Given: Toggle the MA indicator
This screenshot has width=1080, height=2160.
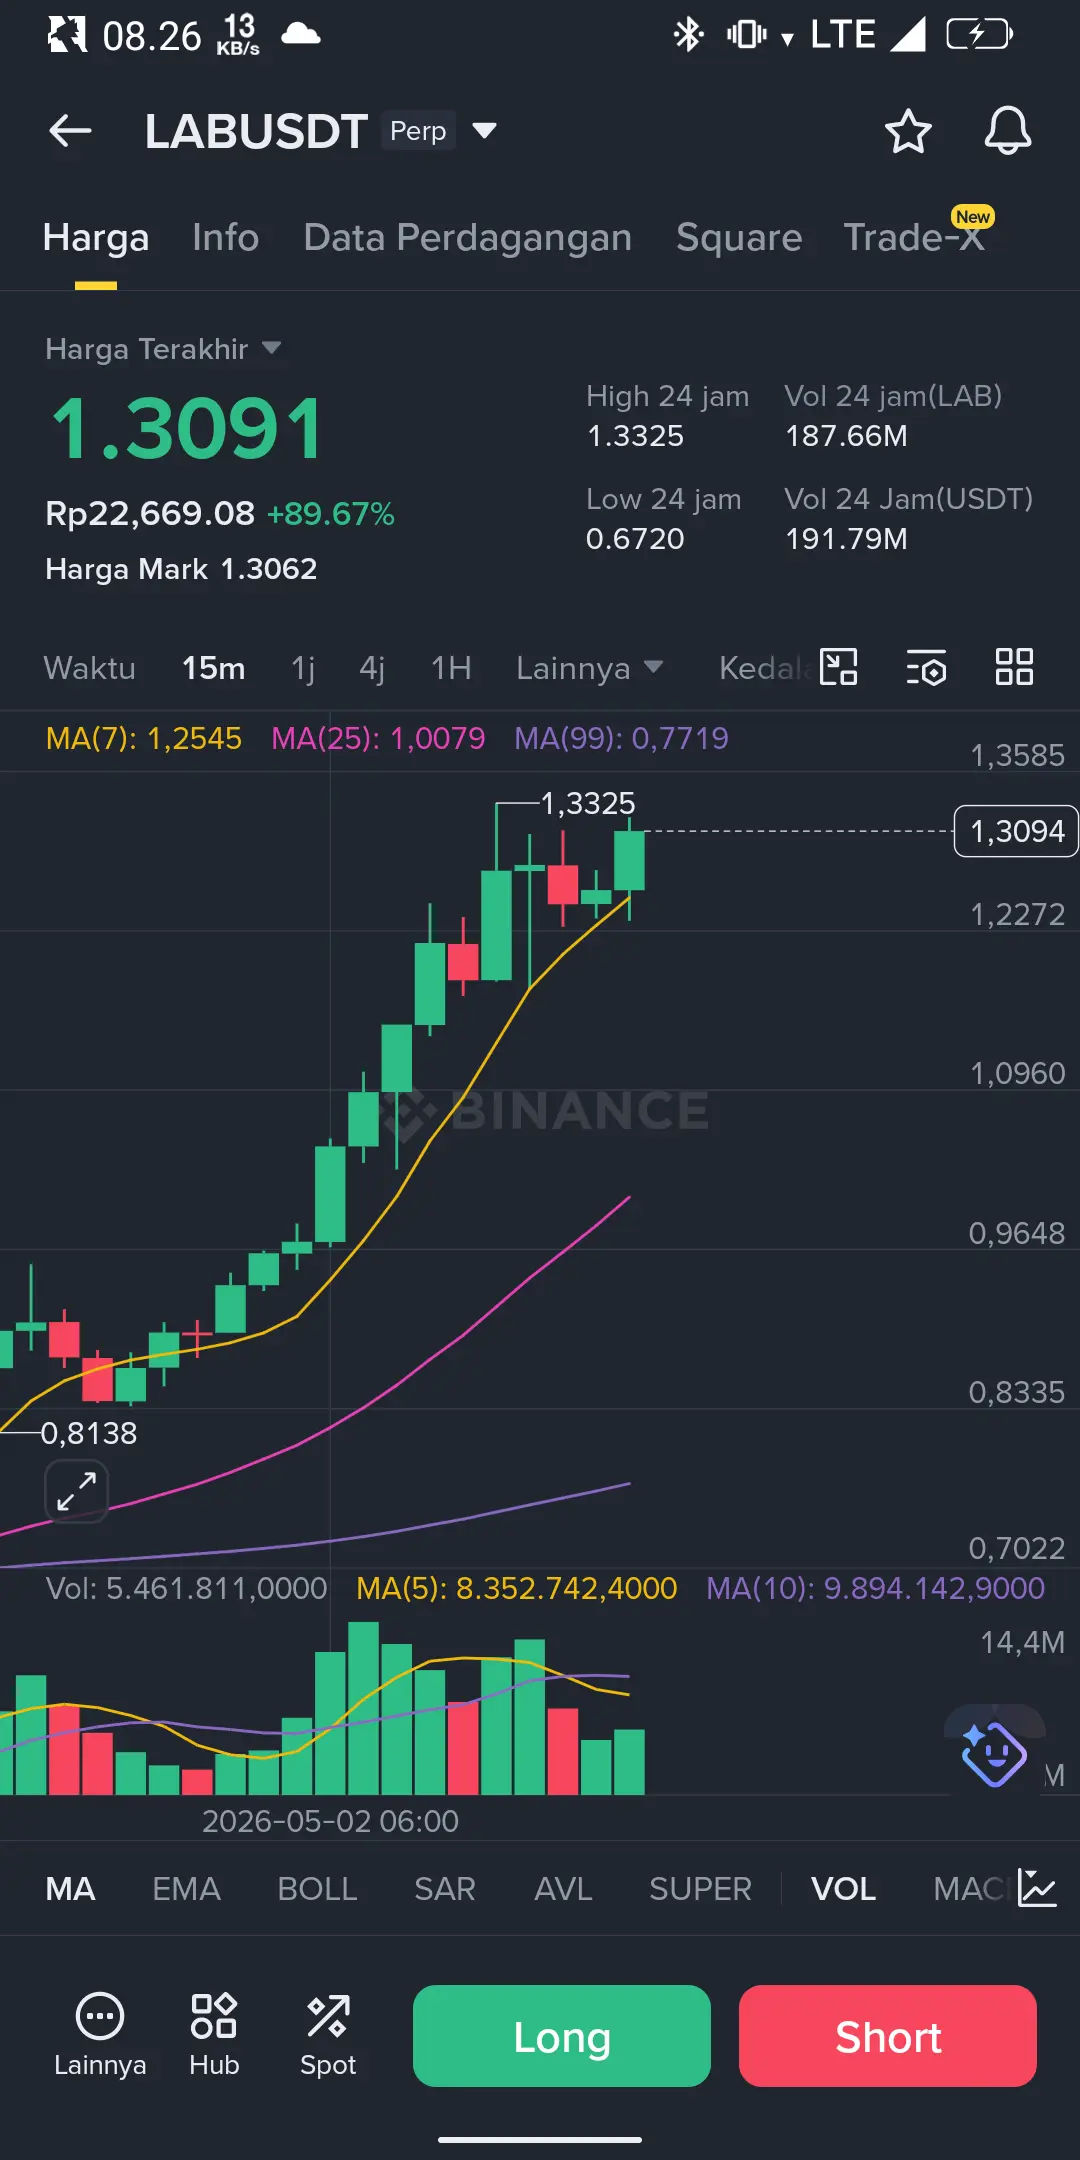Looking at the screenshot, I should [x=70, y=1889].
